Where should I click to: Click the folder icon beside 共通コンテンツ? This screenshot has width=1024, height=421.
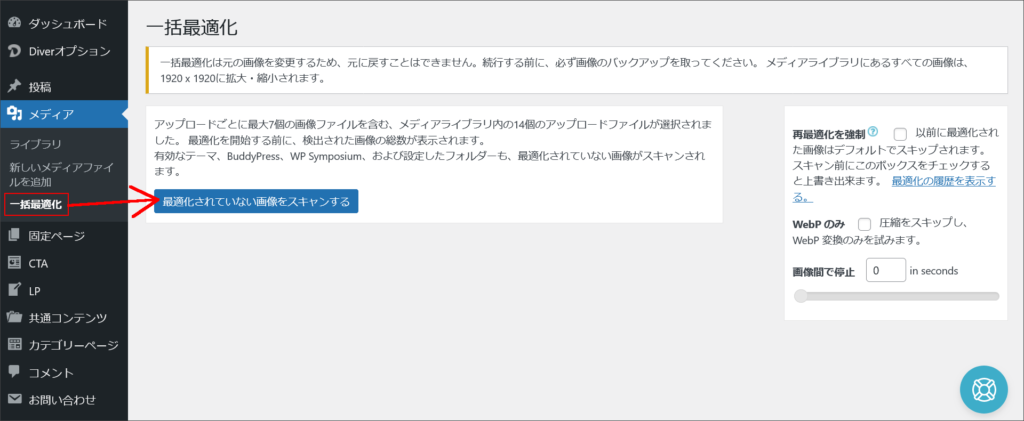[x=14, y=318]
